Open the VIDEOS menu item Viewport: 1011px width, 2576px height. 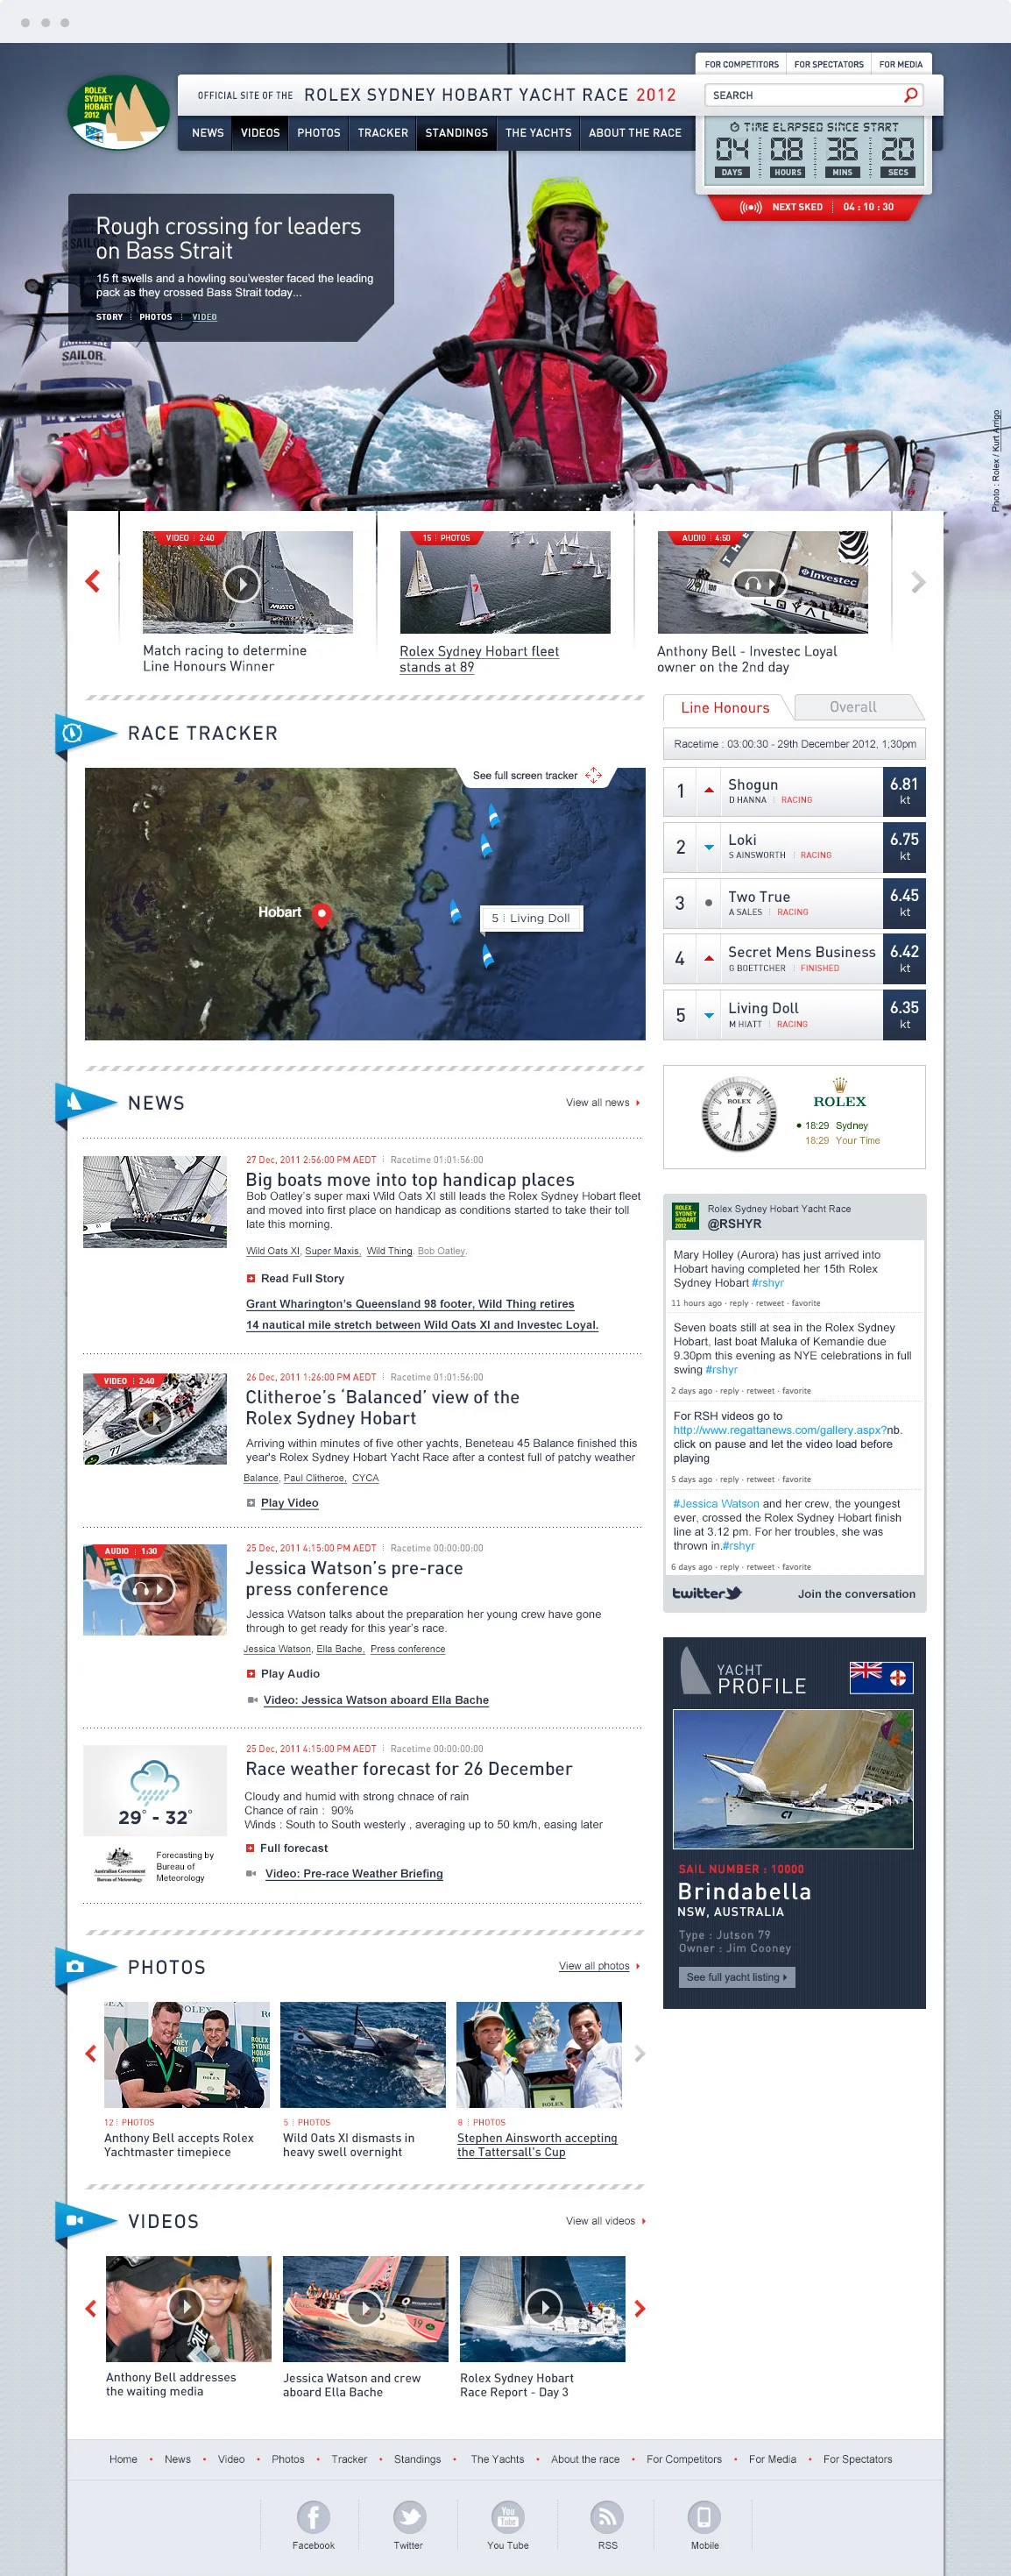260,133
